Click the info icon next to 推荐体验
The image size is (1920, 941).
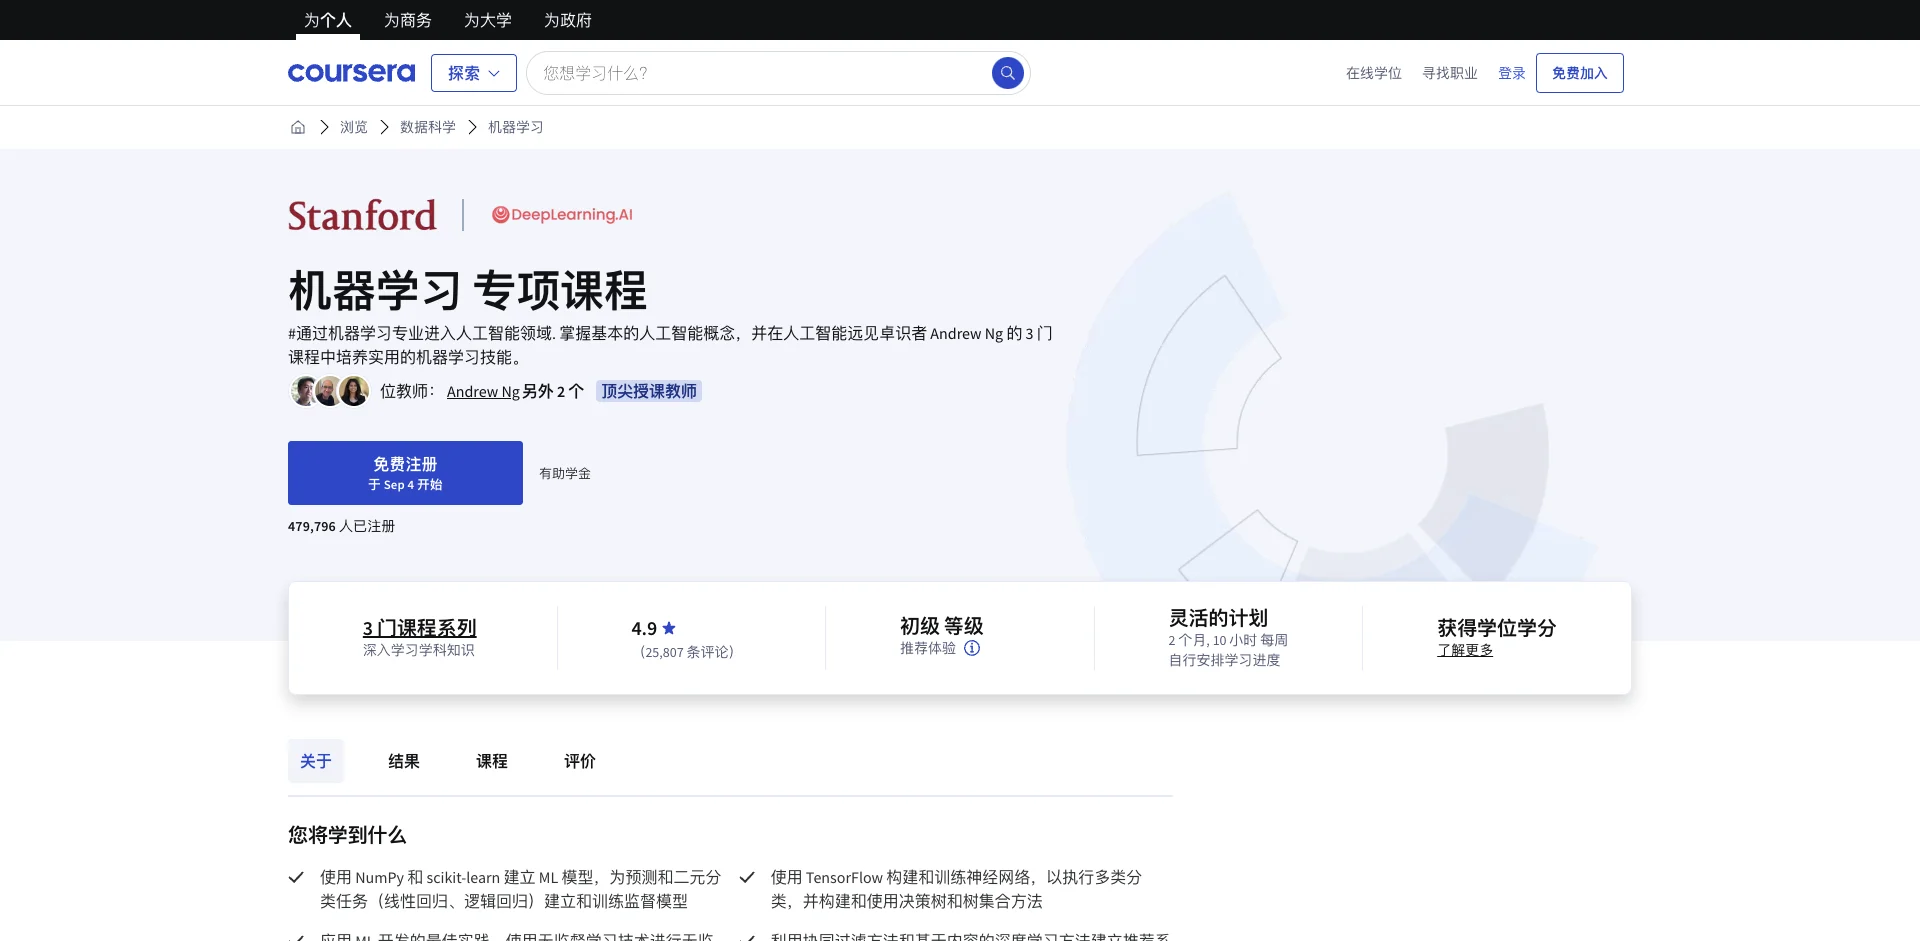click(972, 648)
